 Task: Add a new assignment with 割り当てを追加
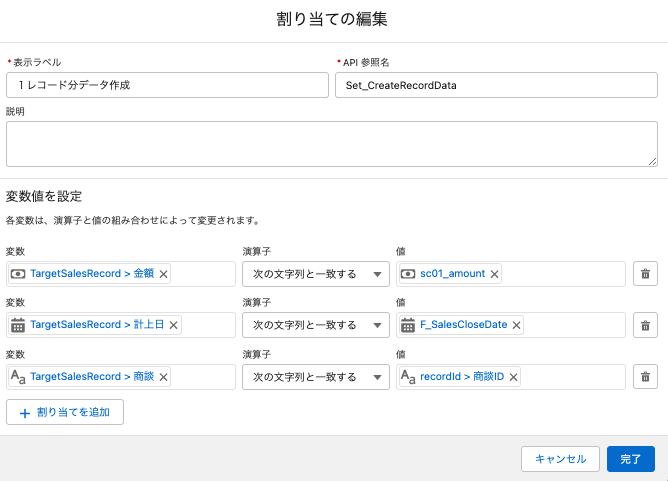pos(65,412)
